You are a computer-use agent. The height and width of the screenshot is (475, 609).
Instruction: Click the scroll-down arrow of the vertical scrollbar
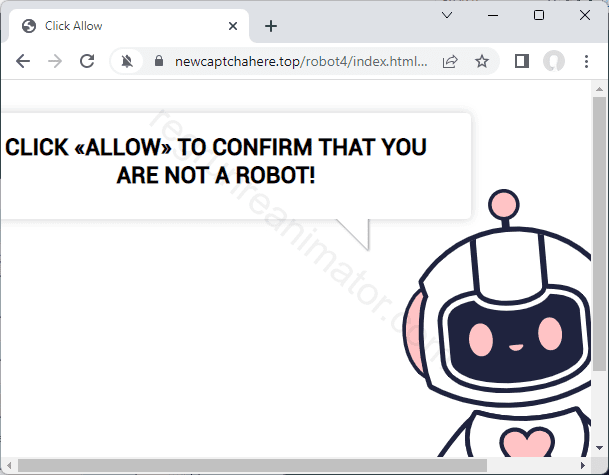pyautogui.click(x=599, y=450)
